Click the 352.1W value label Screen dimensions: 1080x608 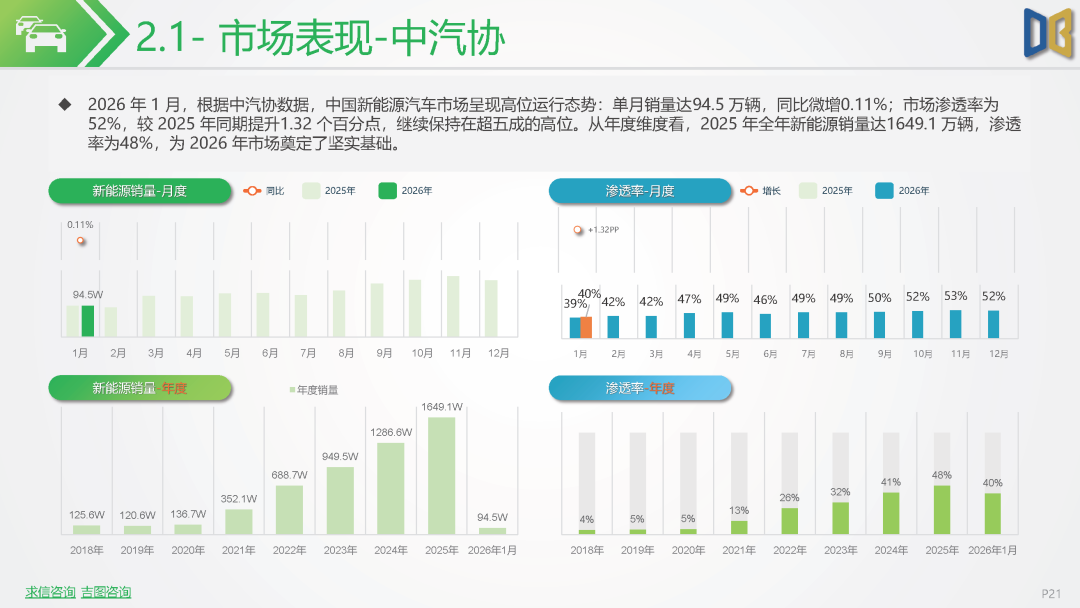[x=239, y=499]
